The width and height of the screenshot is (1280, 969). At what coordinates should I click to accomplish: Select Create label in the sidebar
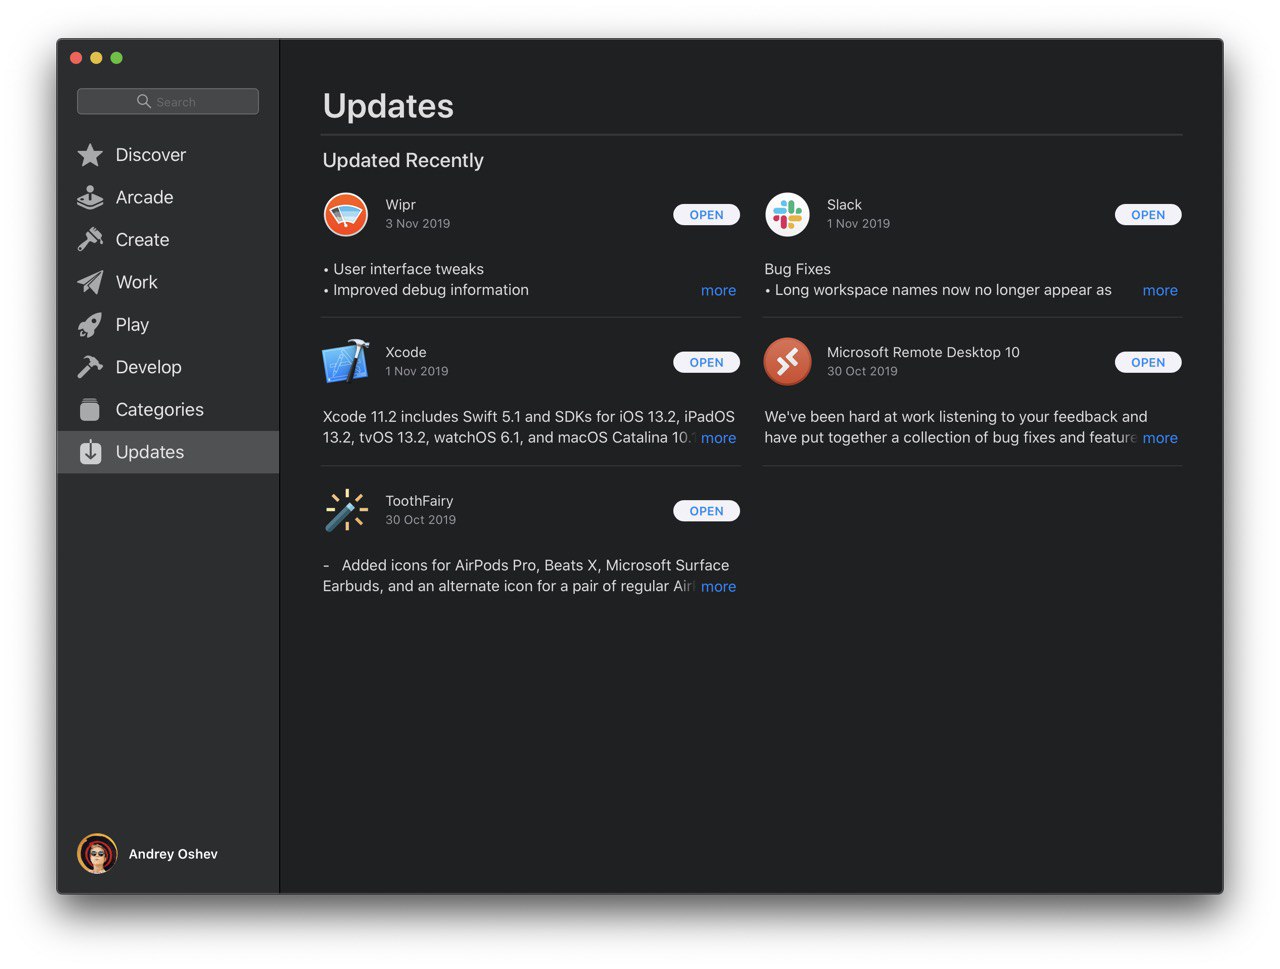point(143,240)
